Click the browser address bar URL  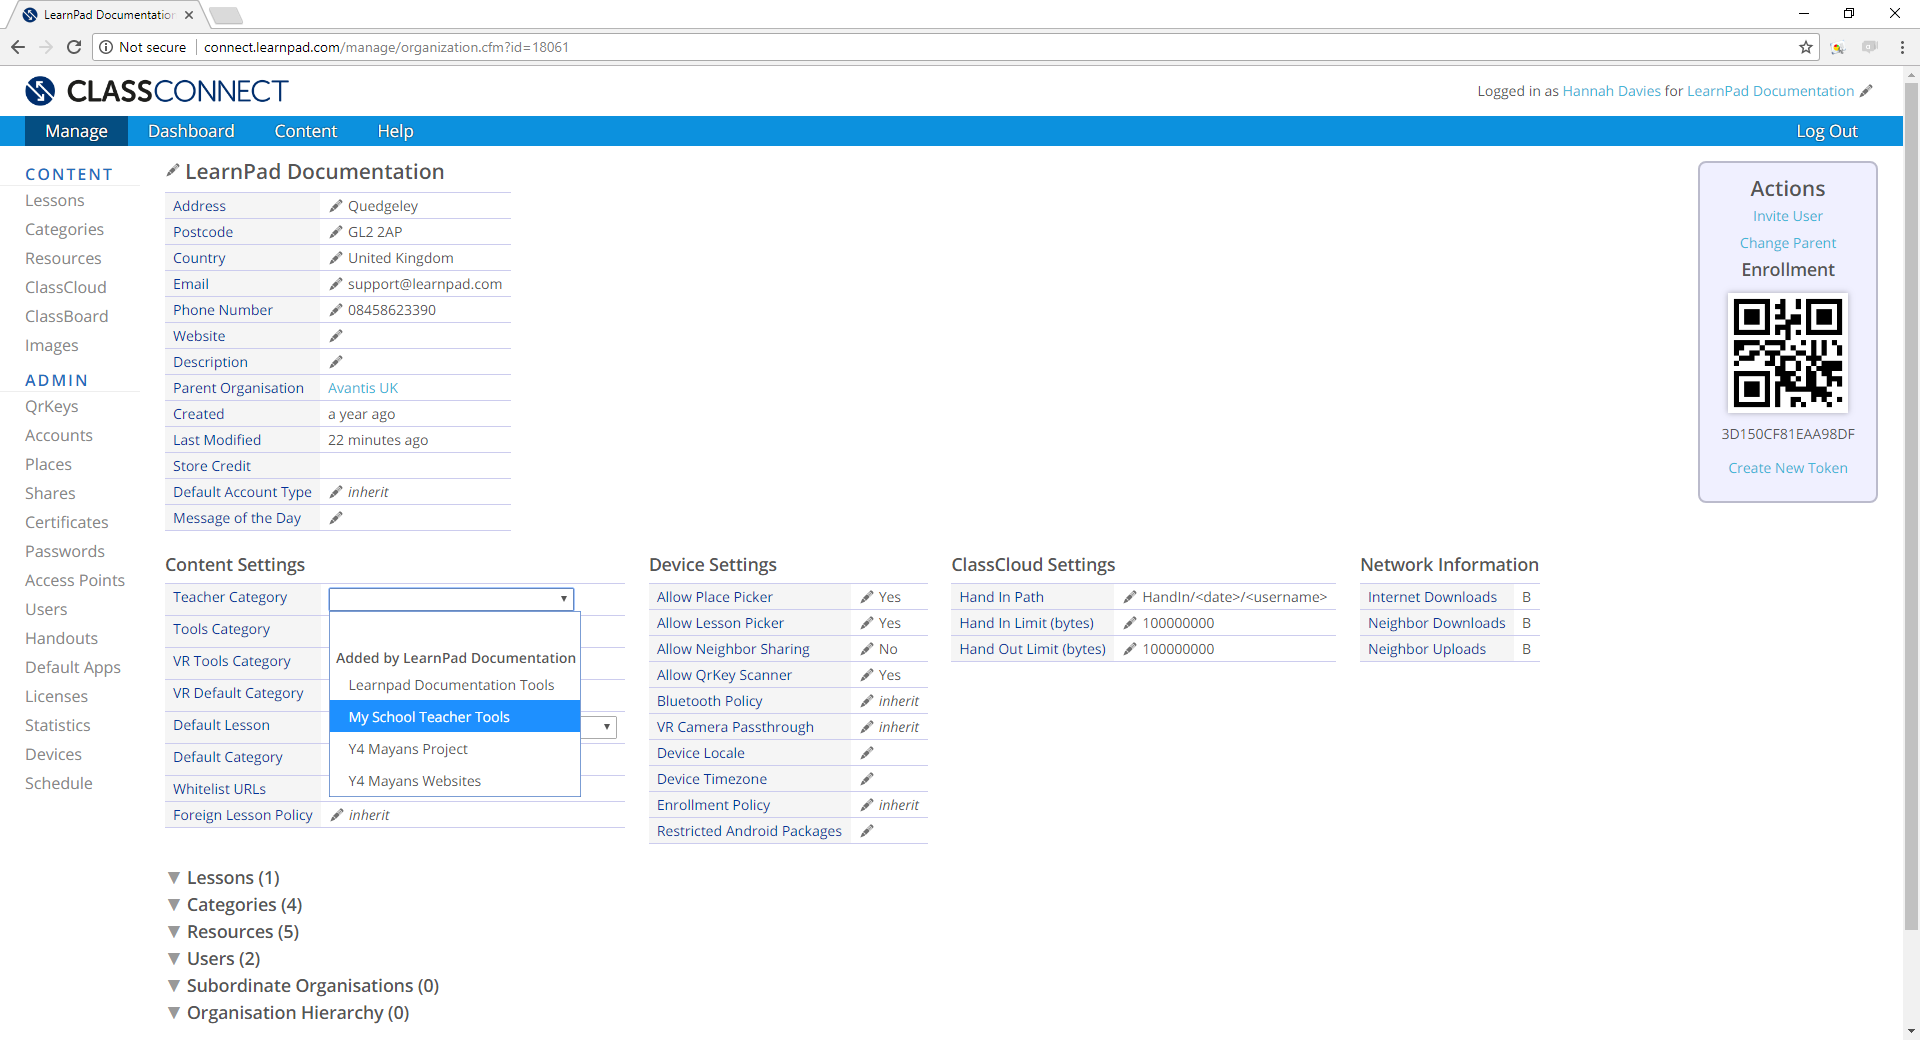pyautogui.click(x=386, y=47)
